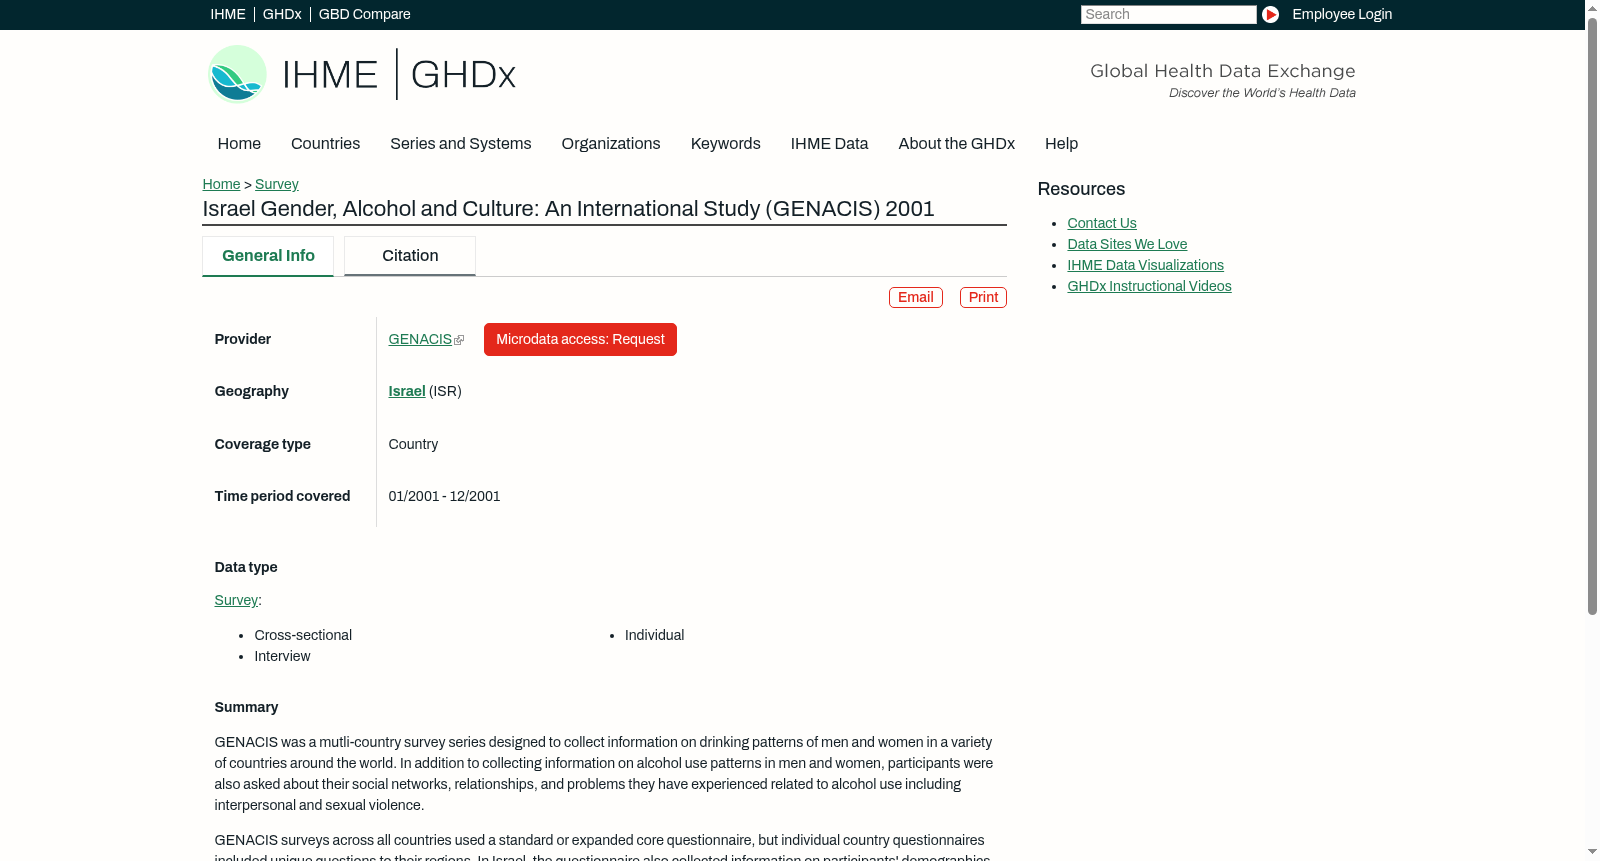Open Data Sites We Love link
Image resolution: width=1600 pixels, height=861 pixels.
tap(1127, 244)
